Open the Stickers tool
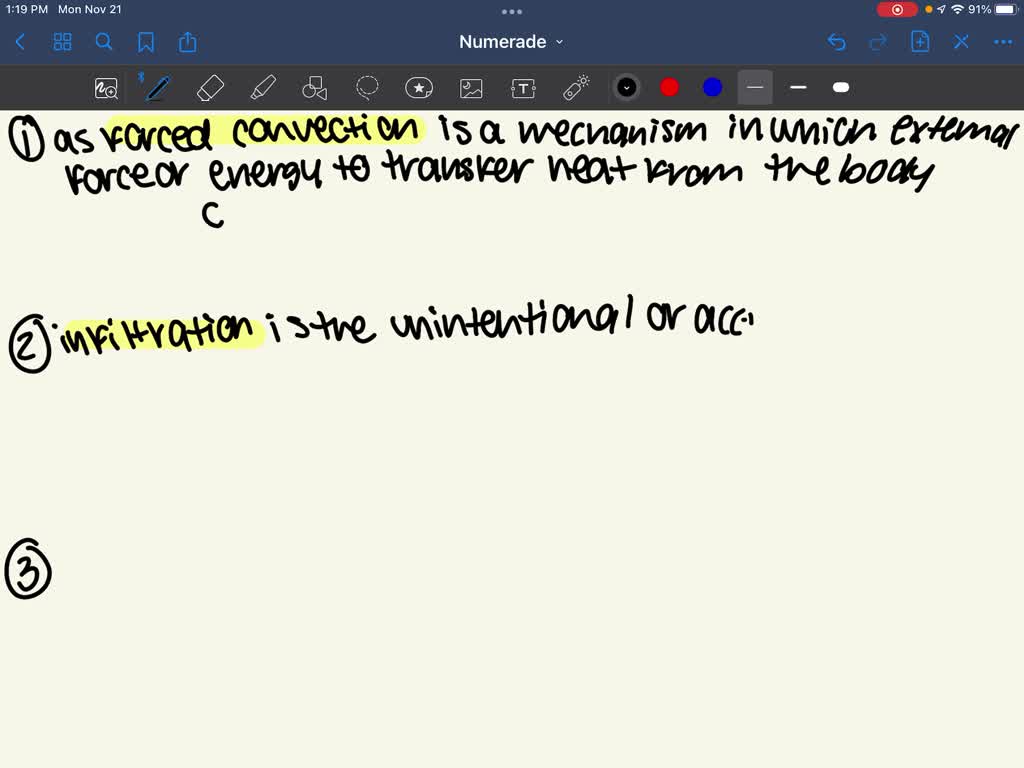This screenshot has width=1024, height=768. click(419, 87)
